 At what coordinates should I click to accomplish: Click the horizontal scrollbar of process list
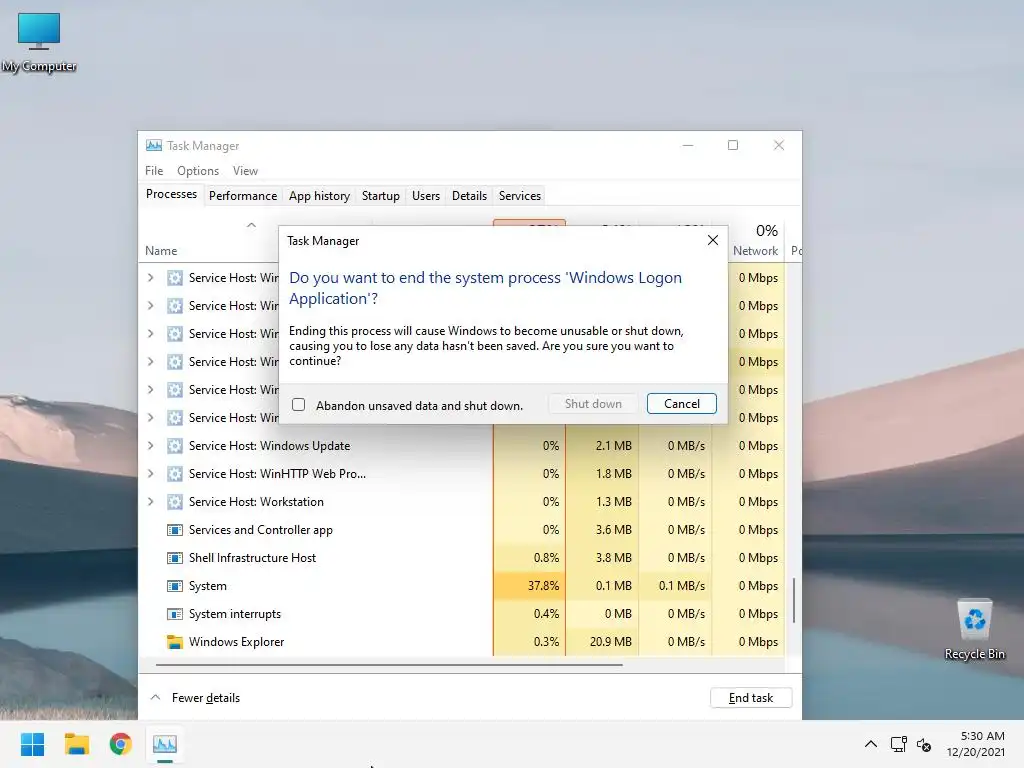[x=389, y=665]
